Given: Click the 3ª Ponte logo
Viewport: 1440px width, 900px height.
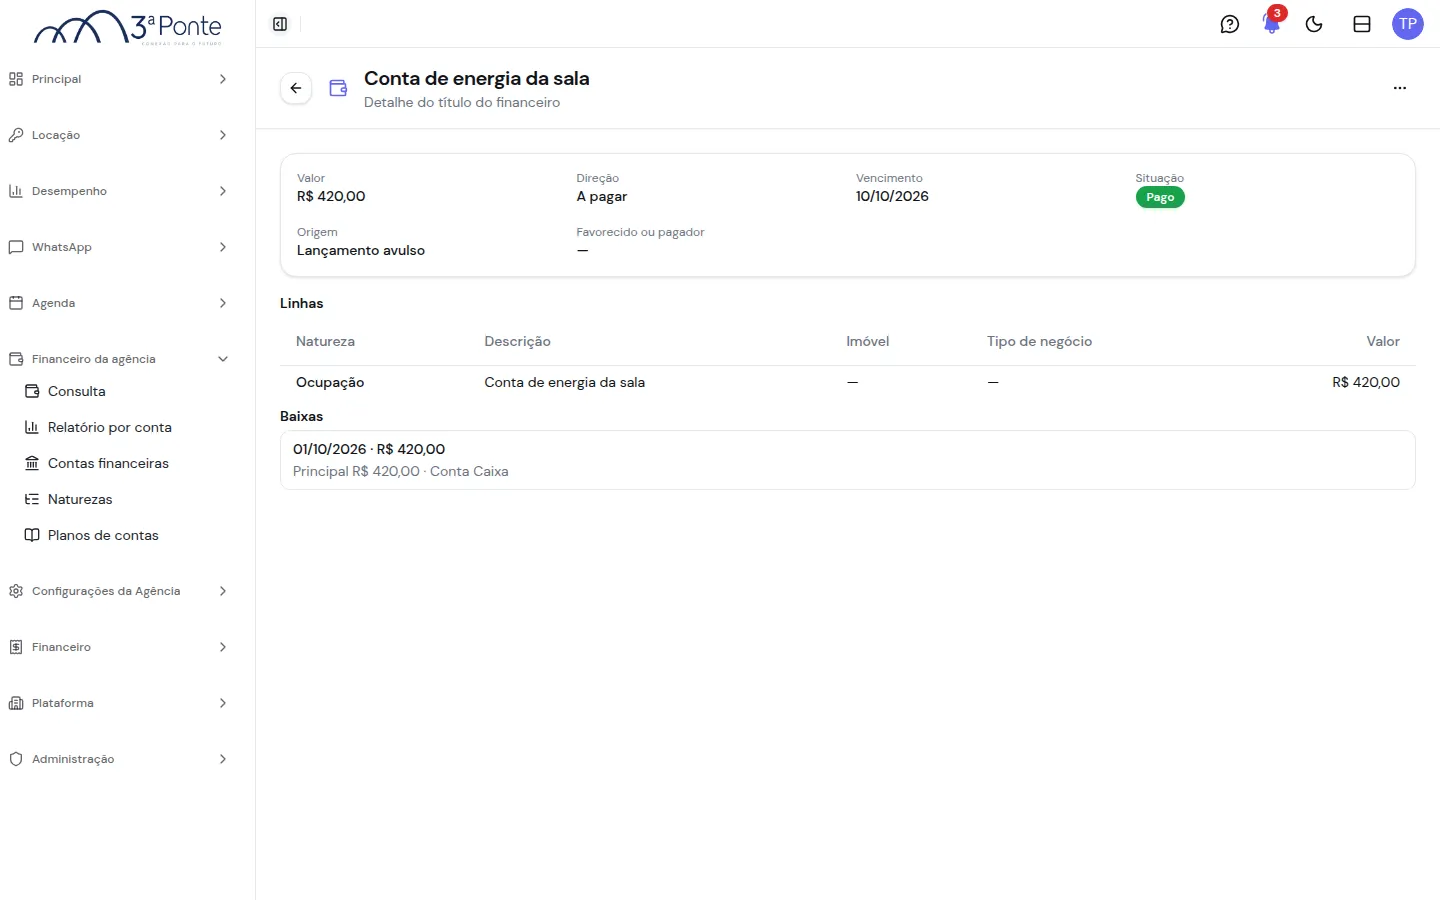Looking at the screenshot, I should pos(128,27).
